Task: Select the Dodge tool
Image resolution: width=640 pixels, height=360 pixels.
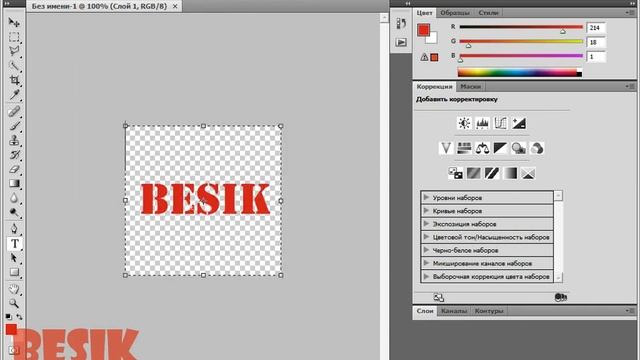Action: (x=14, y=213)
